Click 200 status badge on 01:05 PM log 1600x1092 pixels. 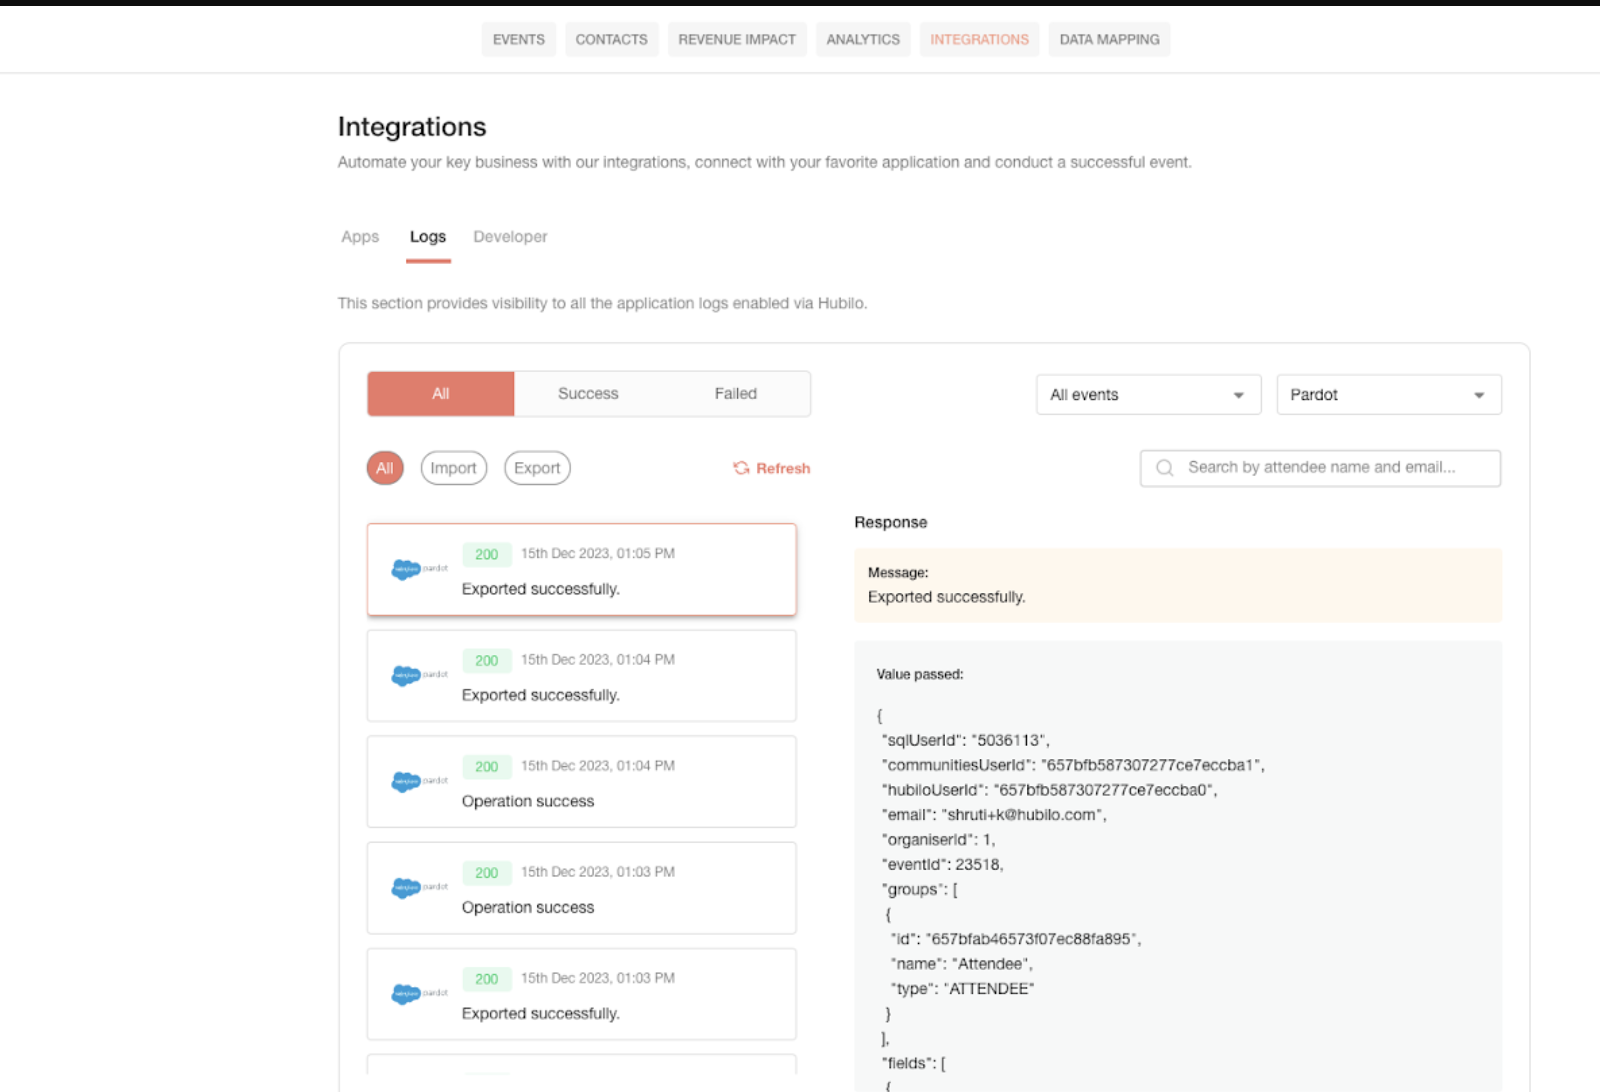tap(487, 554)
